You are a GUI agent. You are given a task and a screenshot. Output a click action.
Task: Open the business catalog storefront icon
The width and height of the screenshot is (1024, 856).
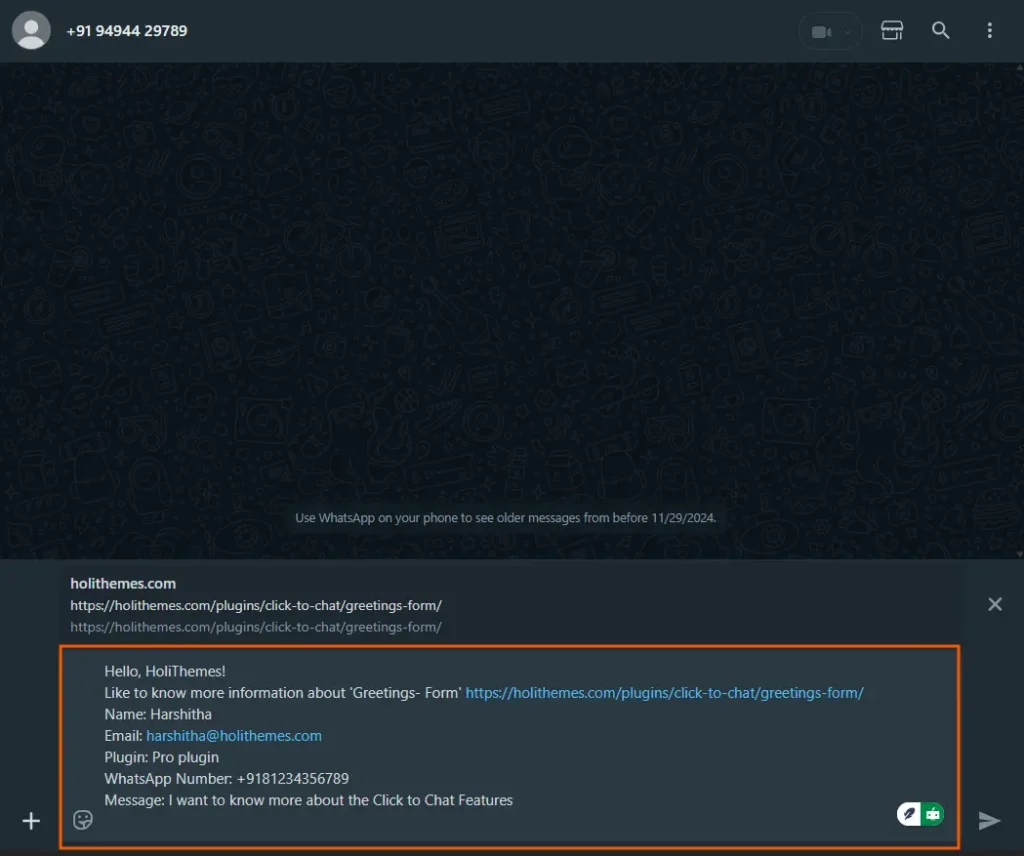coord(892,30)
